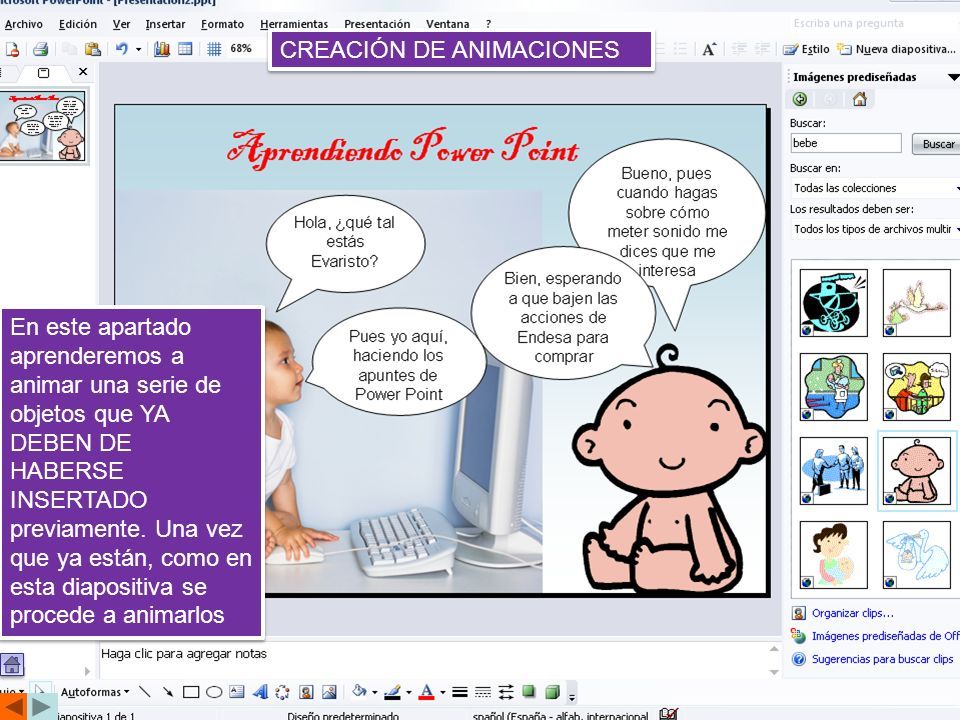This screenshot has height=720, width=960.
Task: Open the font color dropdown arrow
Action: (443, 692)
